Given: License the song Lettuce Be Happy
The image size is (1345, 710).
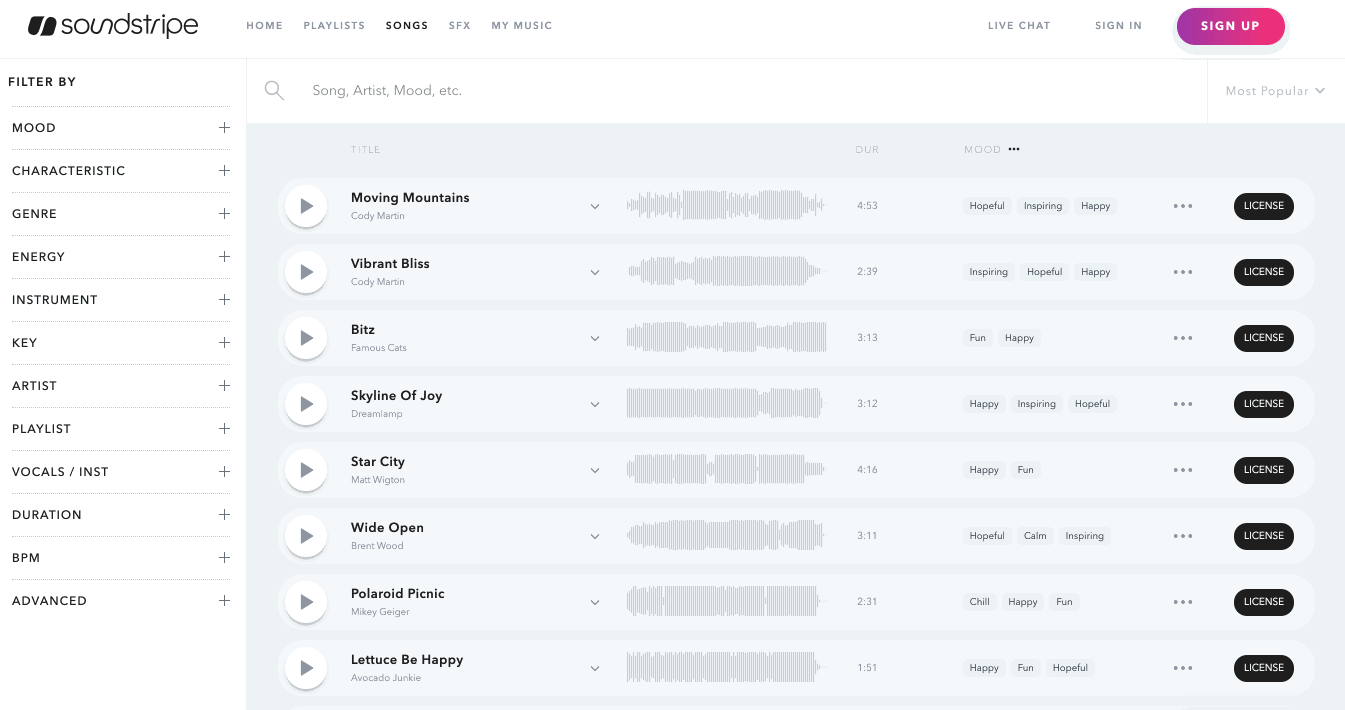Looking at the screenshot, I should coord(1263,668).
